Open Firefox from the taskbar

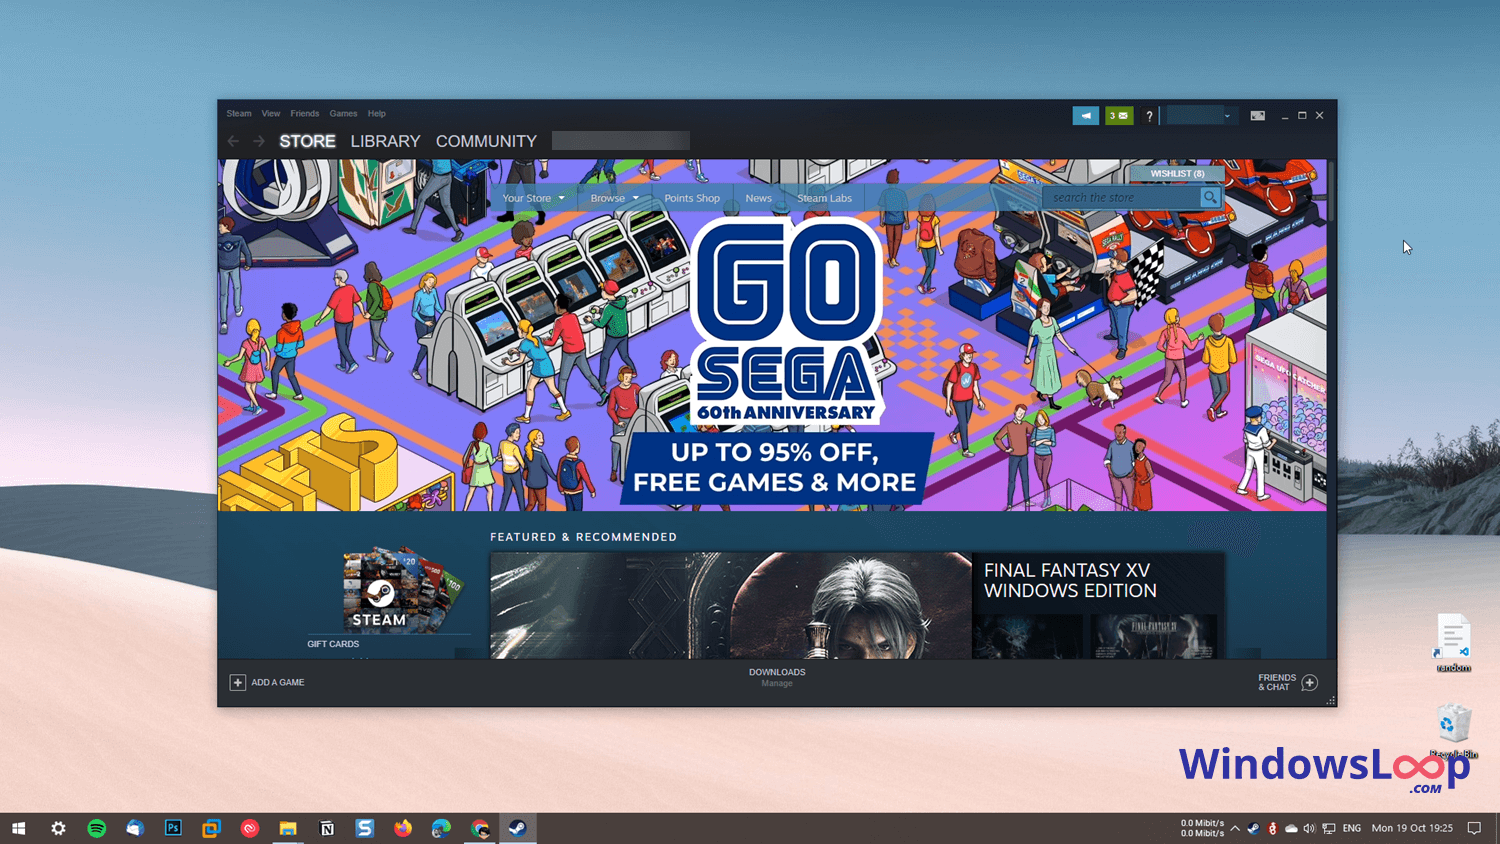403,828
